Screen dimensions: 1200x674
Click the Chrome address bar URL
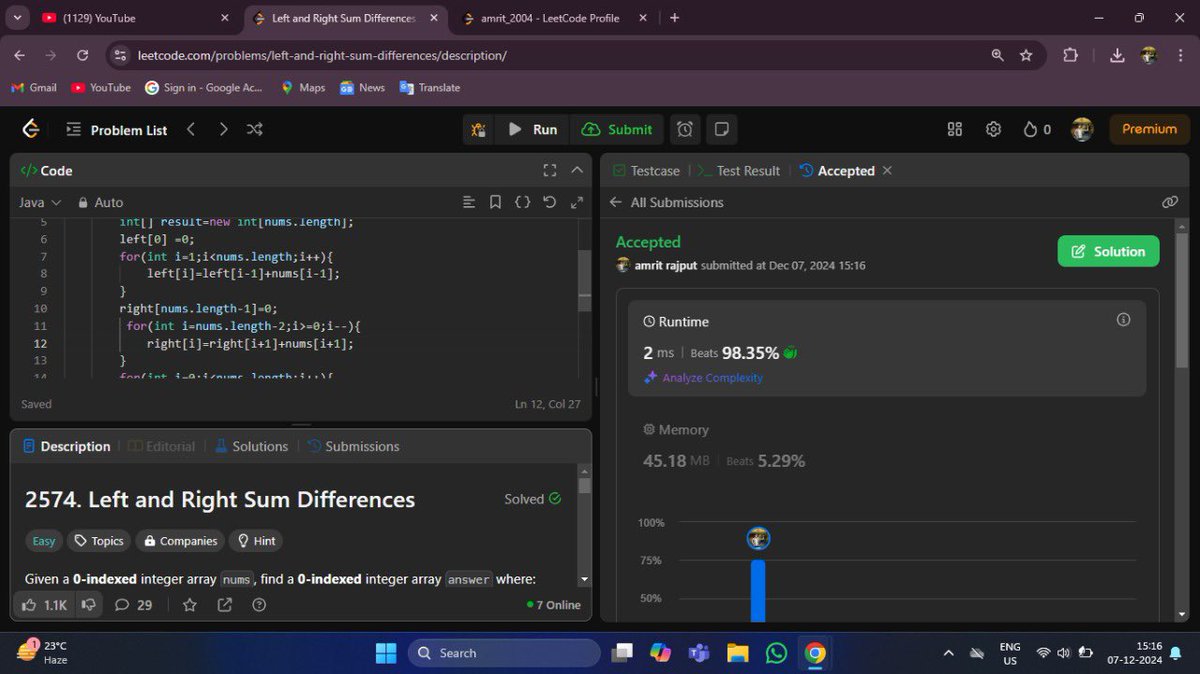pyautogui.click(x=321, y=55)
